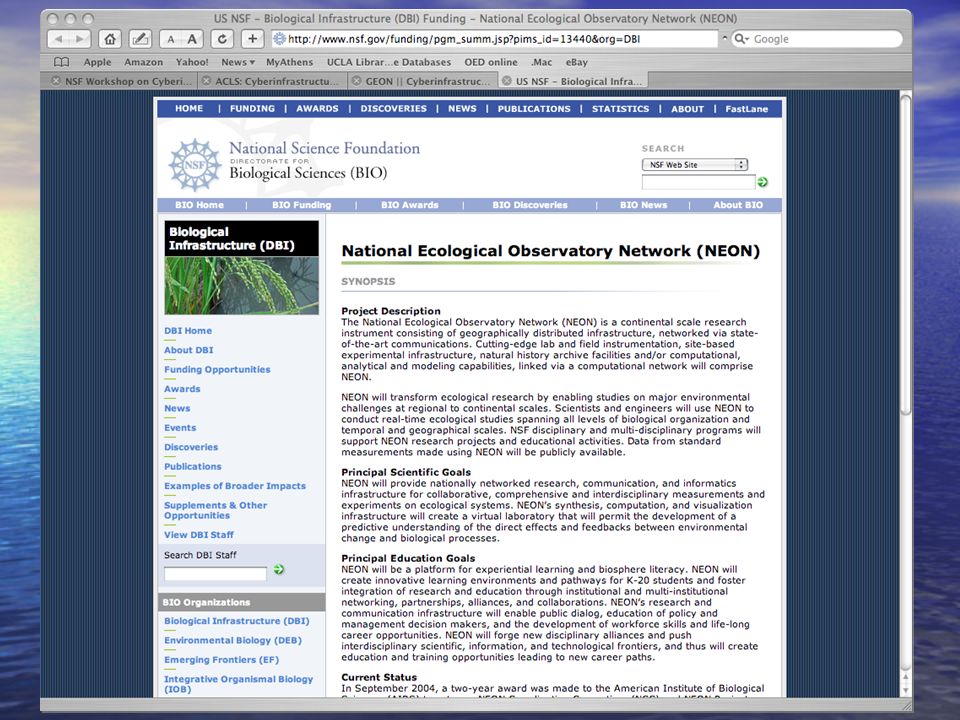Screen dimensions: 960x720
Task: Open the FUNDING menu item
Action: (252, 108)
